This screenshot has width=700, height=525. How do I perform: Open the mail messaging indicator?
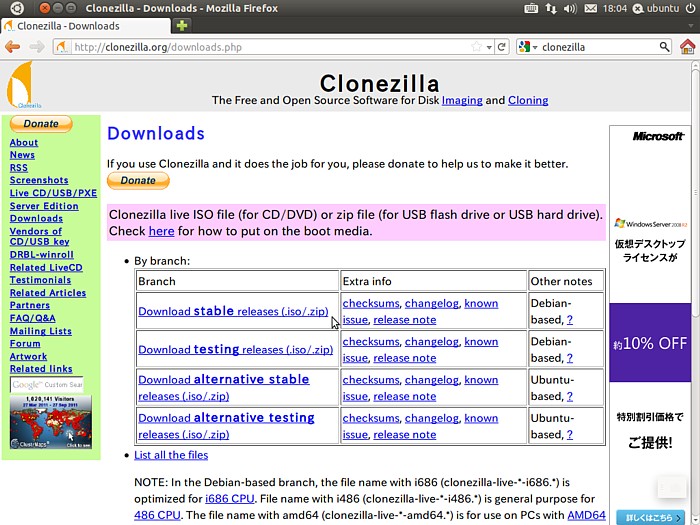590,8
